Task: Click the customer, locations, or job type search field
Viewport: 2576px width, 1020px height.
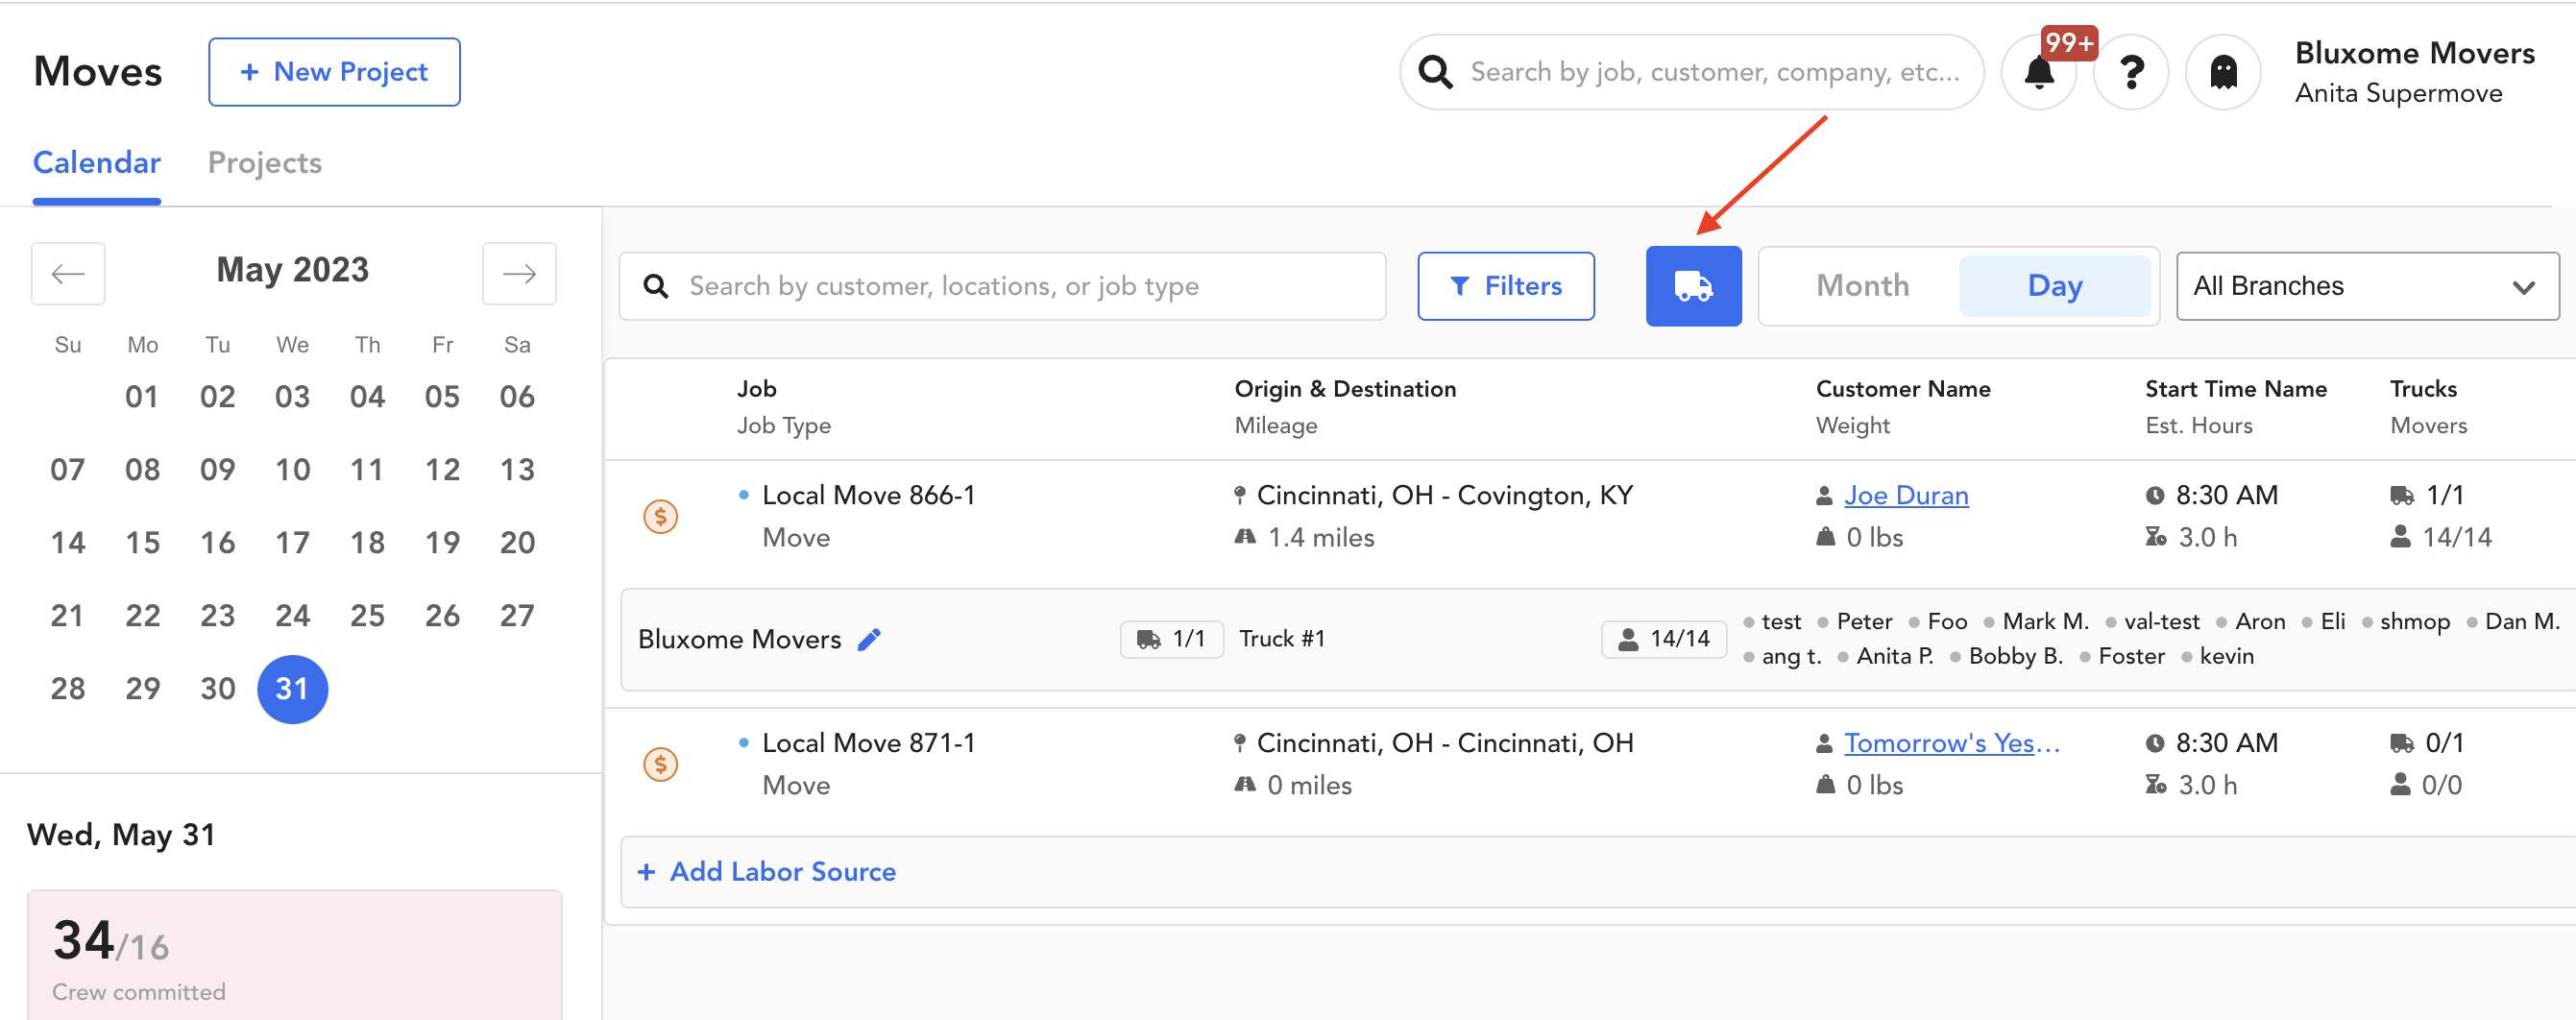Action: pos(1002,286)
